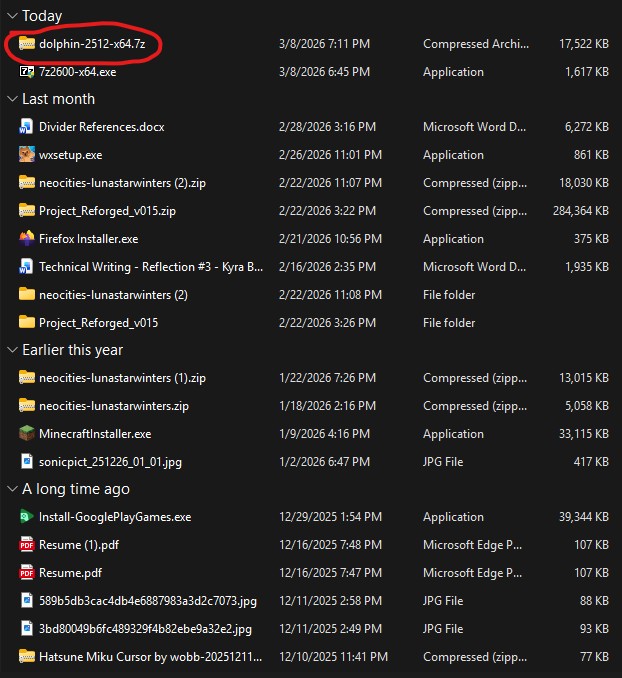Collapse the Last month group
Screen dimensions: 622x678
tap(12, 99)
